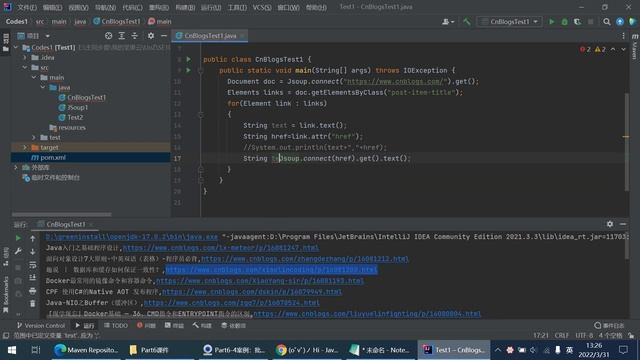Open the 视图(V) menu
Image resolution: width=640 pixels, height=360 pixels.
(x=78, y=7)
